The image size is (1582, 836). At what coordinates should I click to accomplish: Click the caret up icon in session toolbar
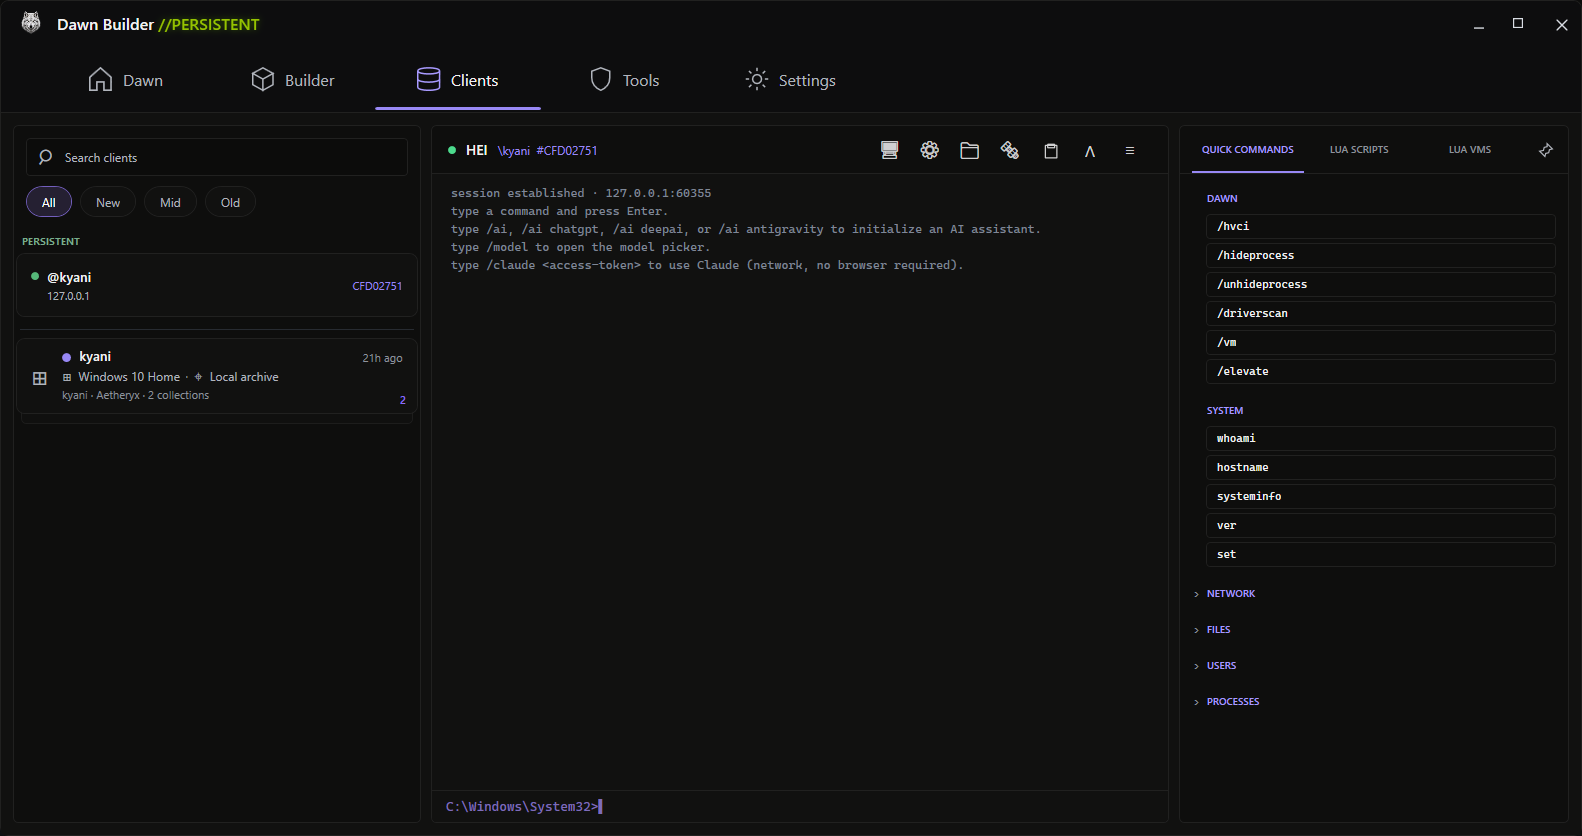[1090, 151]
